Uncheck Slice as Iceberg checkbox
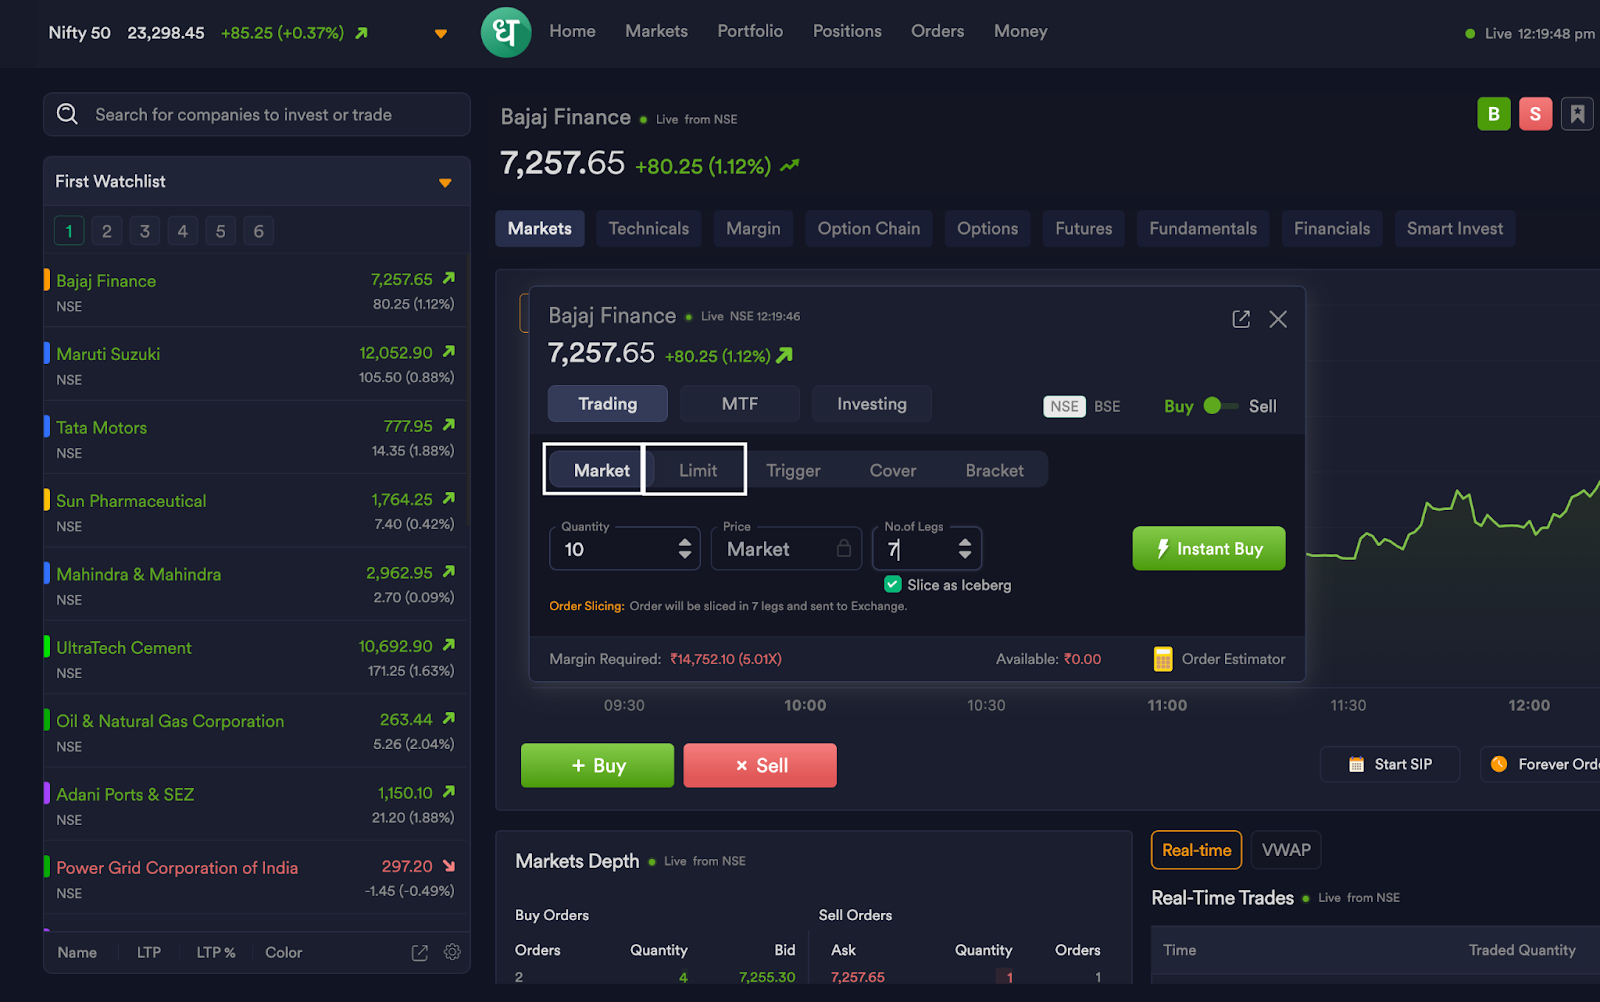1600x1002 pixels. 893,584
